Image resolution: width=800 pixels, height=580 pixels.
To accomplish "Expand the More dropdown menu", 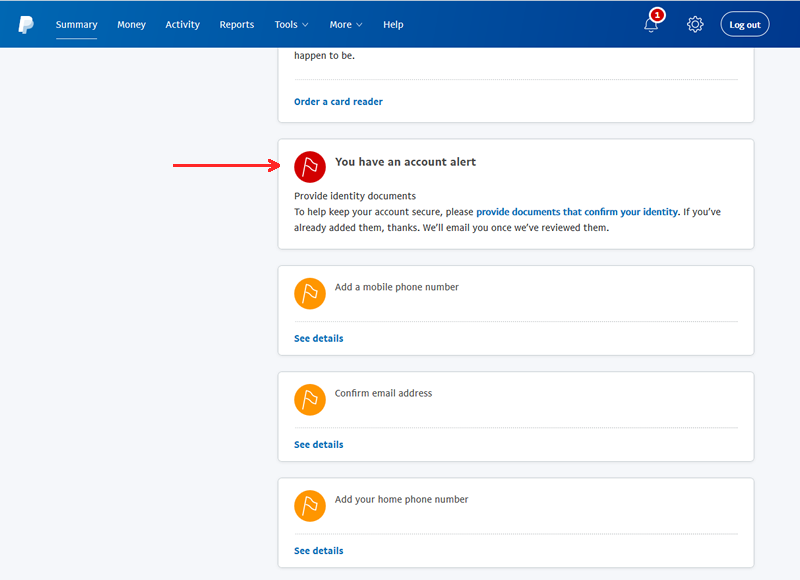I will coord(346,24).
